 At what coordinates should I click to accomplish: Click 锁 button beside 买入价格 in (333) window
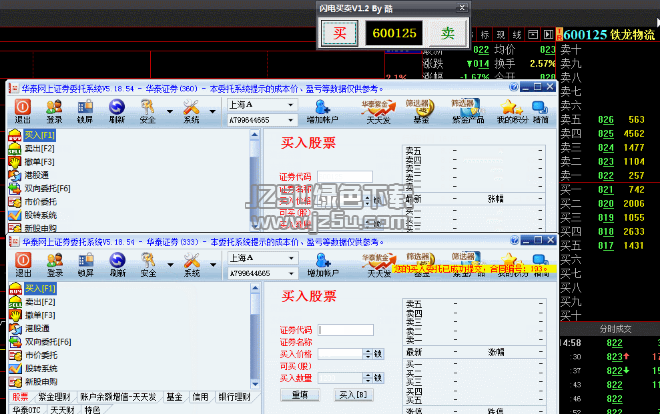coord(378,354)
